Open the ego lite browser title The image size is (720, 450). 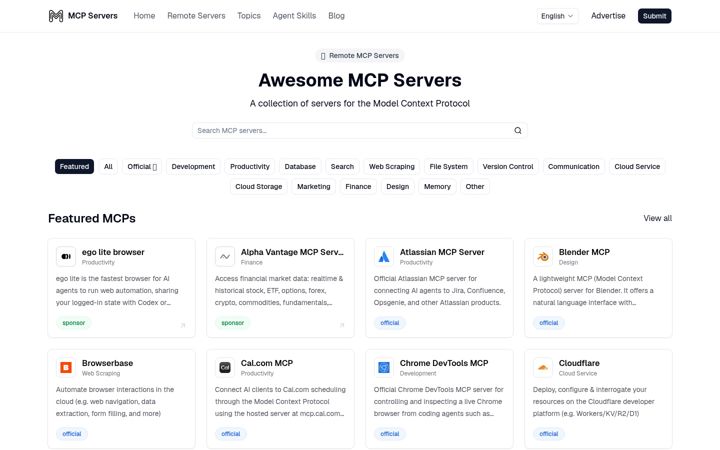pyautogui.click(x=113, y=252)
